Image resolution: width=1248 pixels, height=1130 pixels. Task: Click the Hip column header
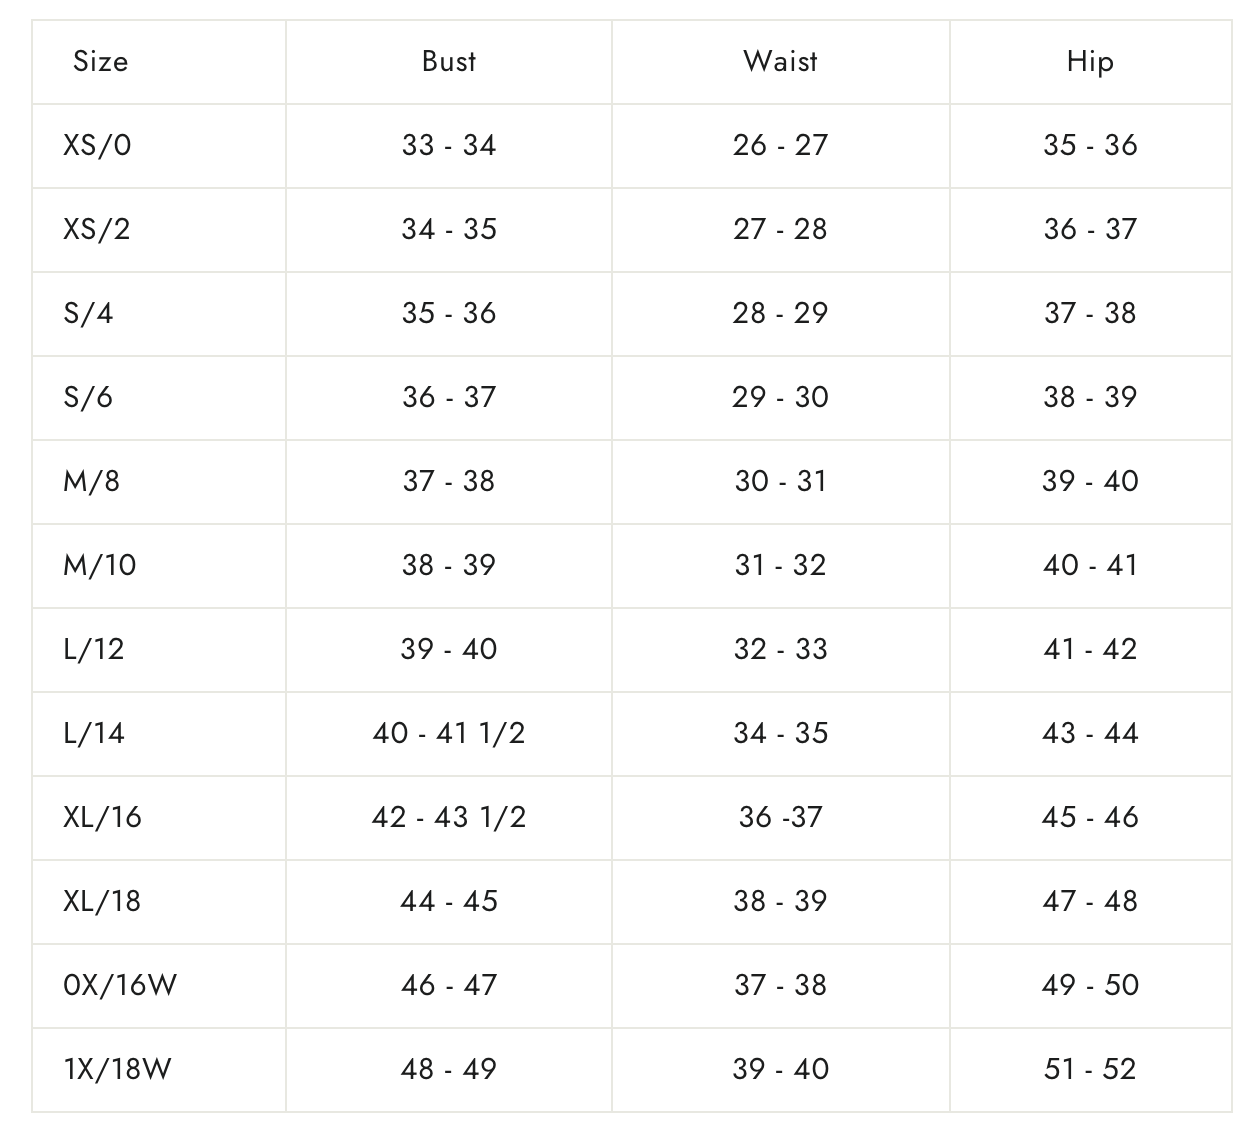click(x=1090, y=62)
